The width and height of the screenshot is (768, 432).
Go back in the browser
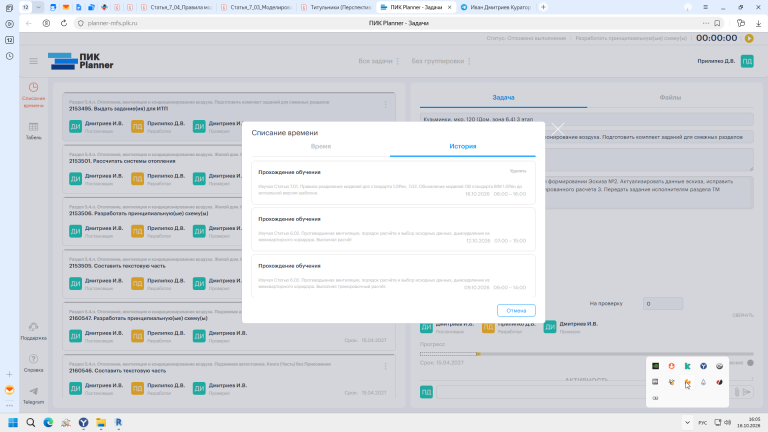[28, 23]
